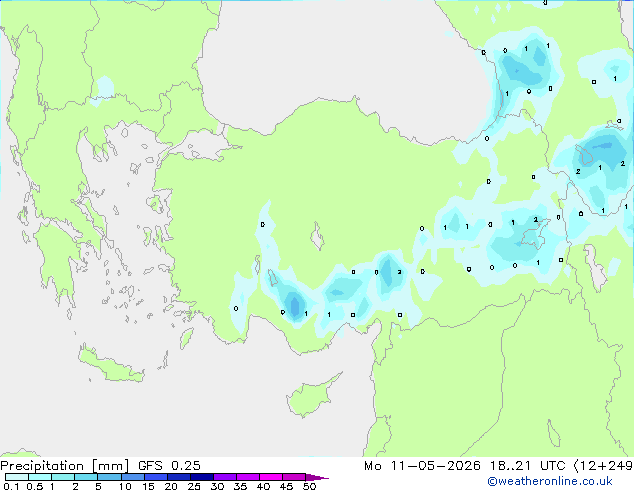This screenshot has height=490, width=634.
Task: Pick legend swatch between 0.5 and 1
Action: point(40,477)
